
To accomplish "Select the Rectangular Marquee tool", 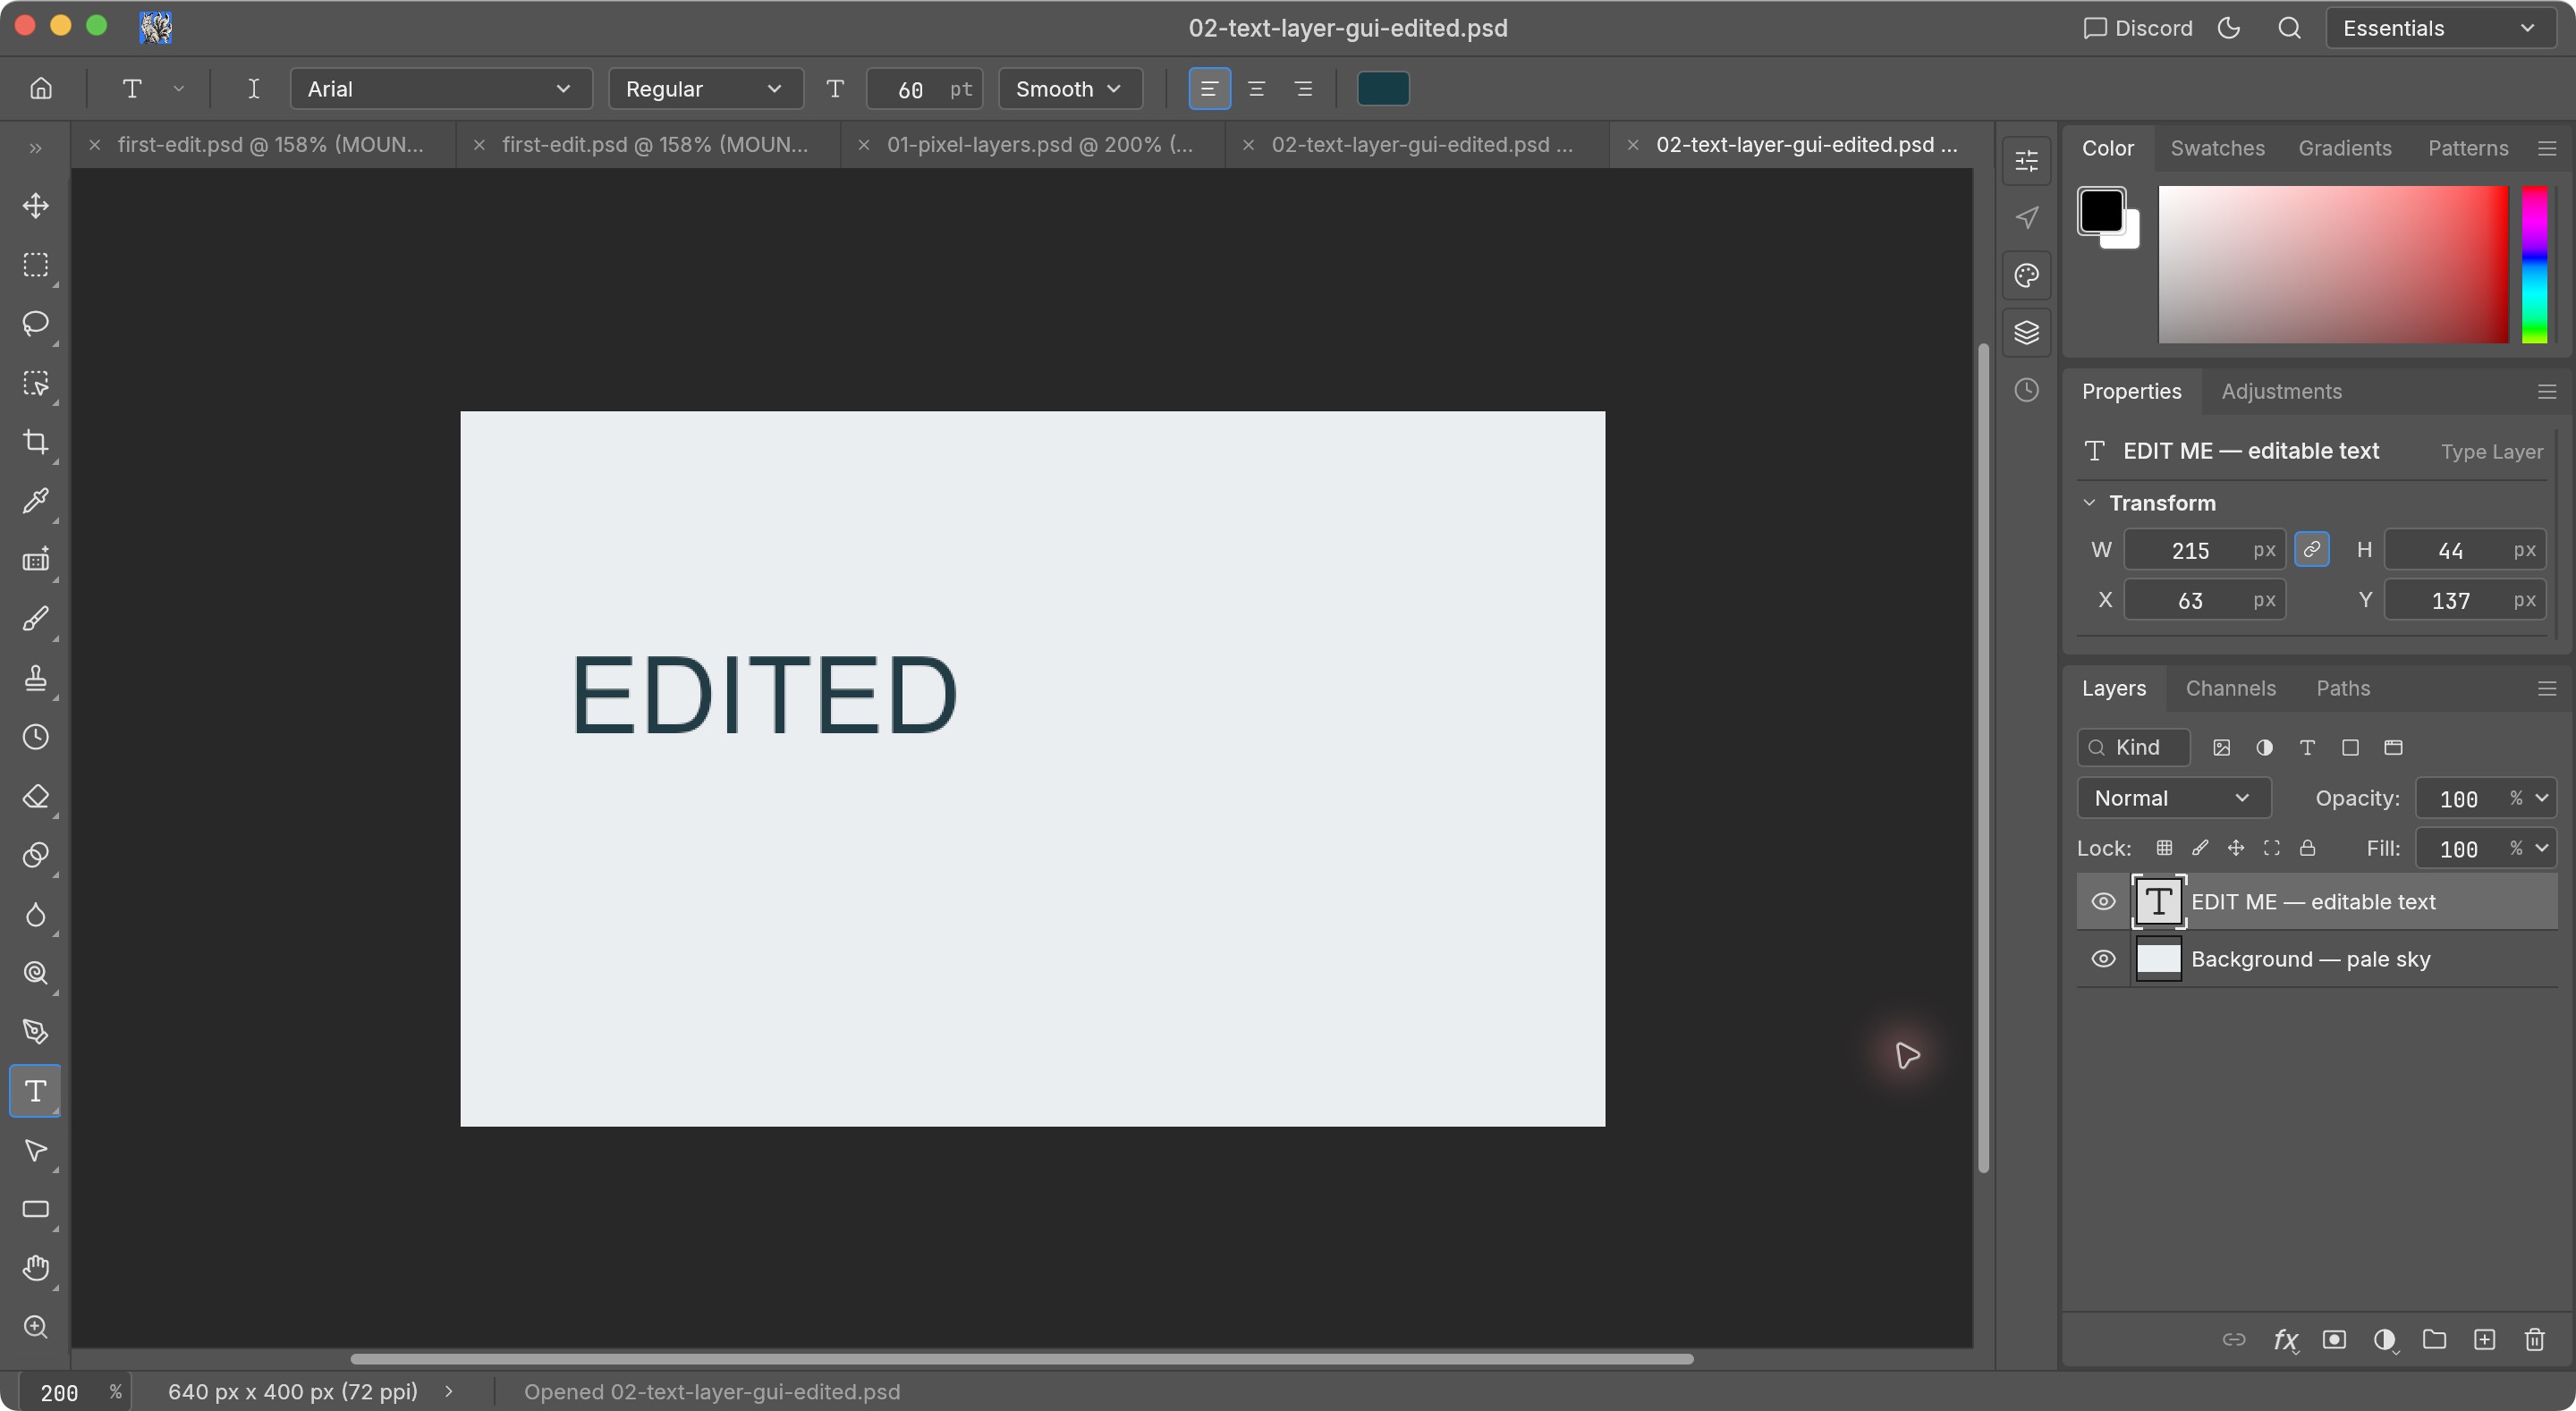I will click(x=36, y=265).
